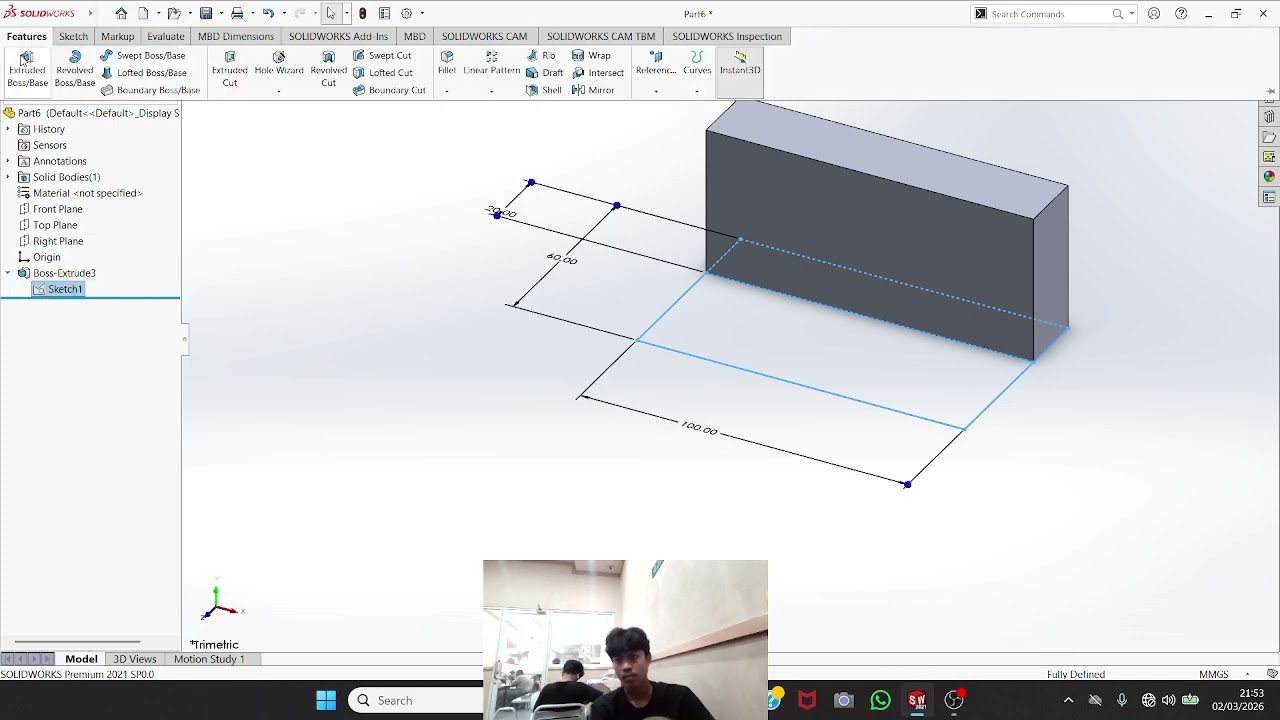Viewport: 1280px width, 720px height.
Task: Select the Linear Pattern tool
Action: (491, 63)
